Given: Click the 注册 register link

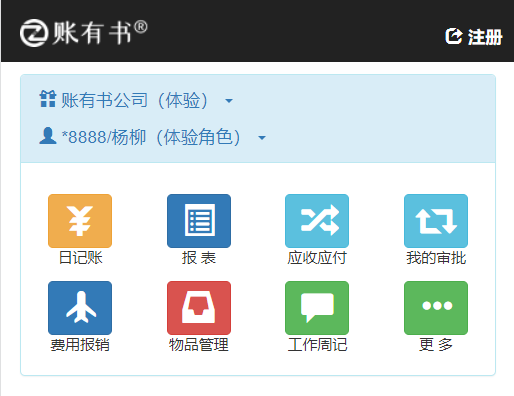Looking at the screenshot, I should 474,36.
